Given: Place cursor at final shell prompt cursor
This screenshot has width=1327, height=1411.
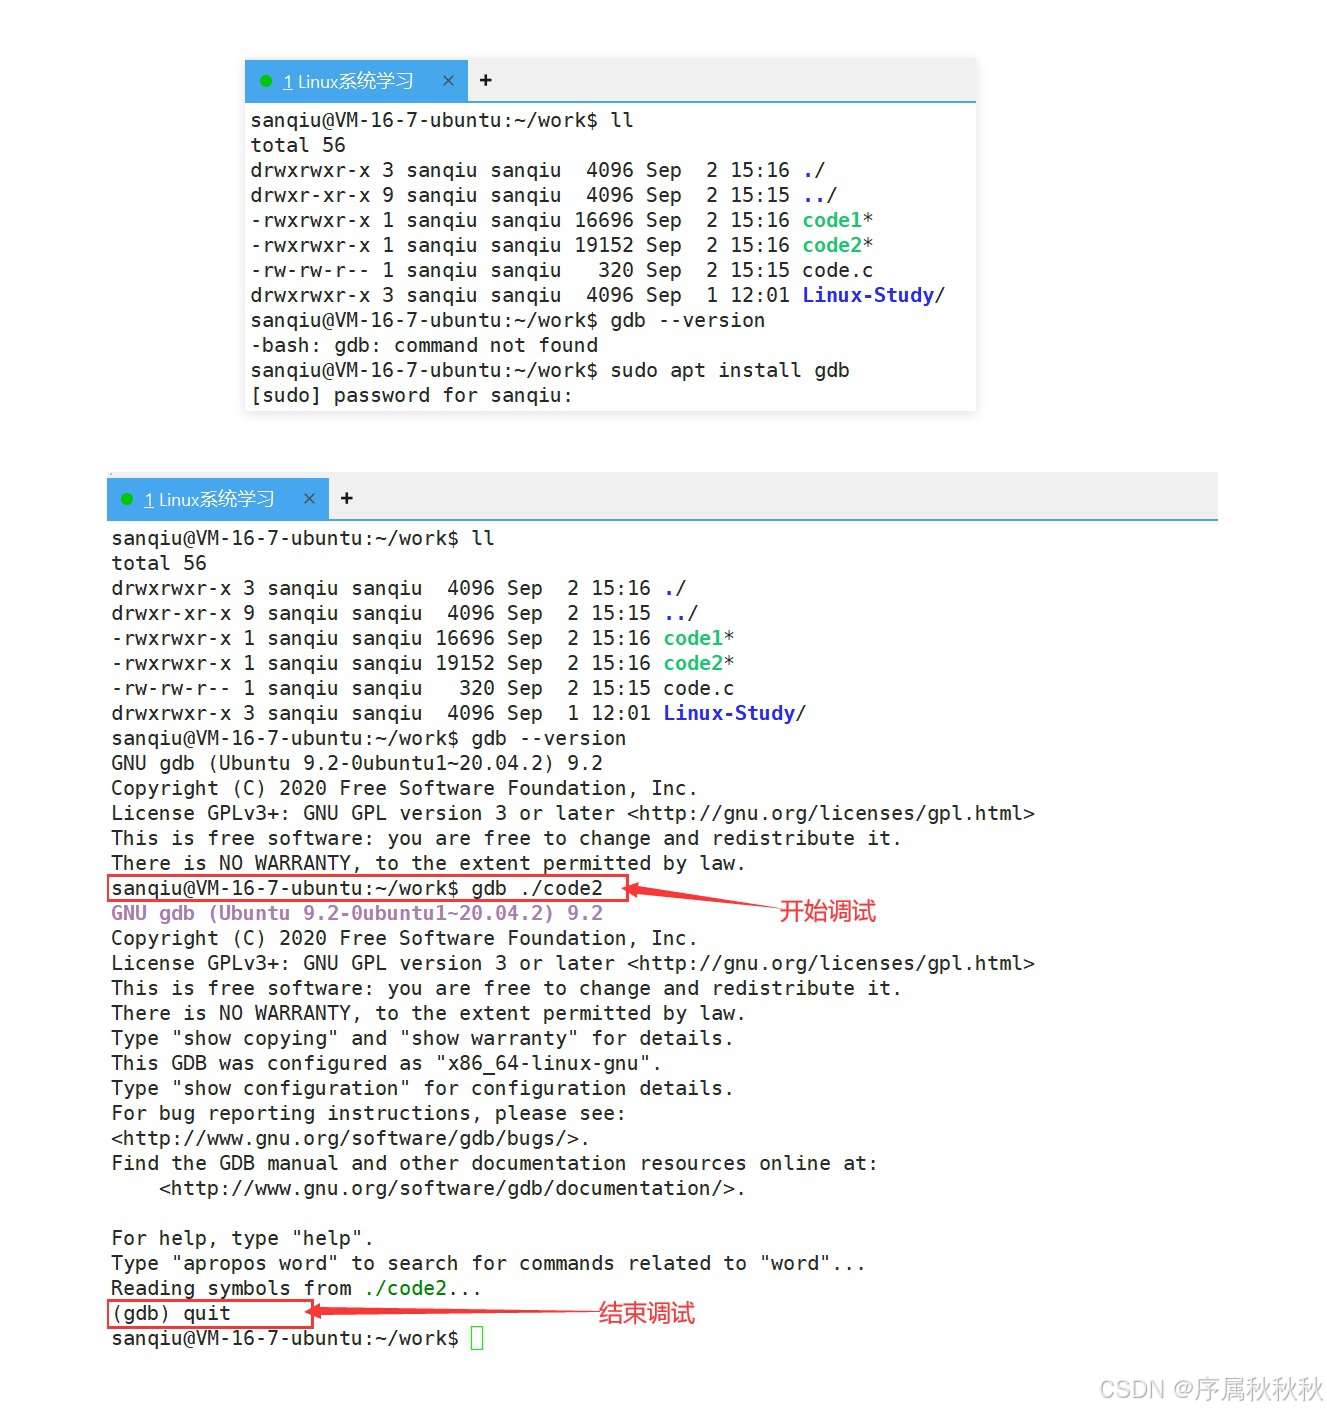Looking at the screenshot, I should [477, 1338].
